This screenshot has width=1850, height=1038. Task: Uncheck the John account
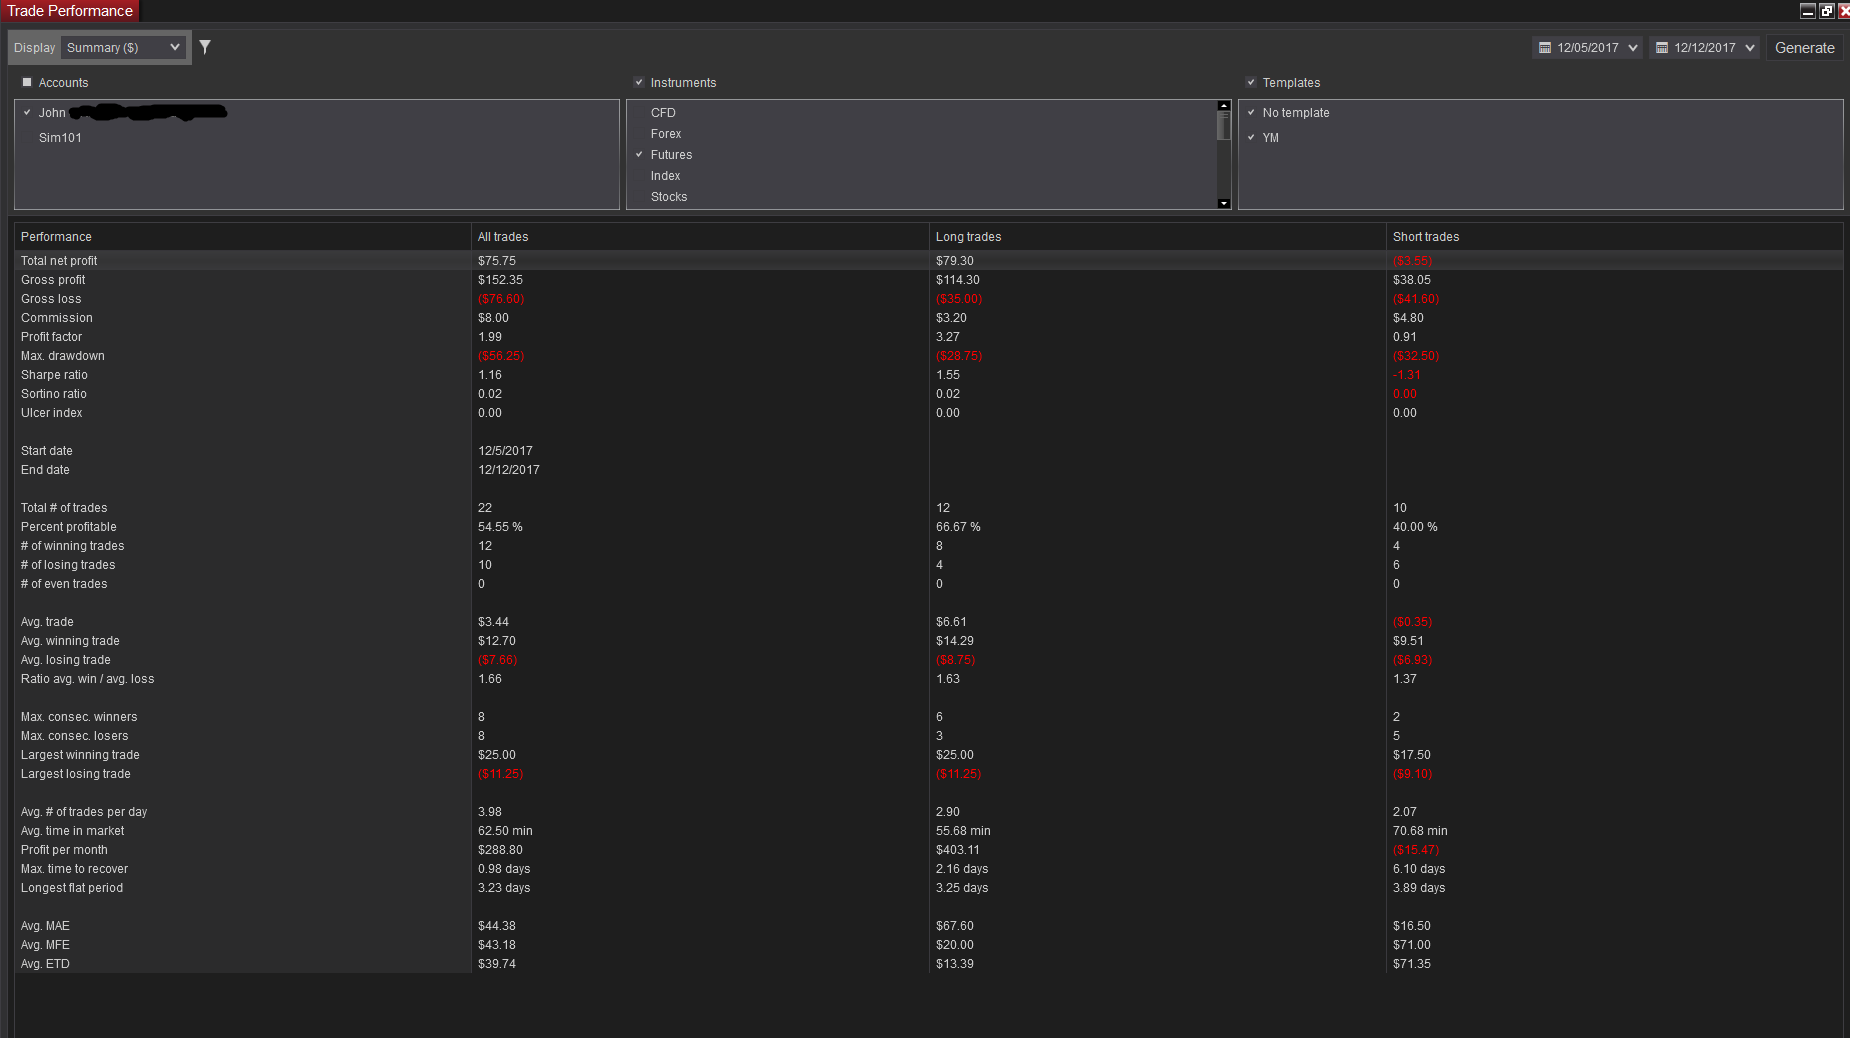point(27,112)
